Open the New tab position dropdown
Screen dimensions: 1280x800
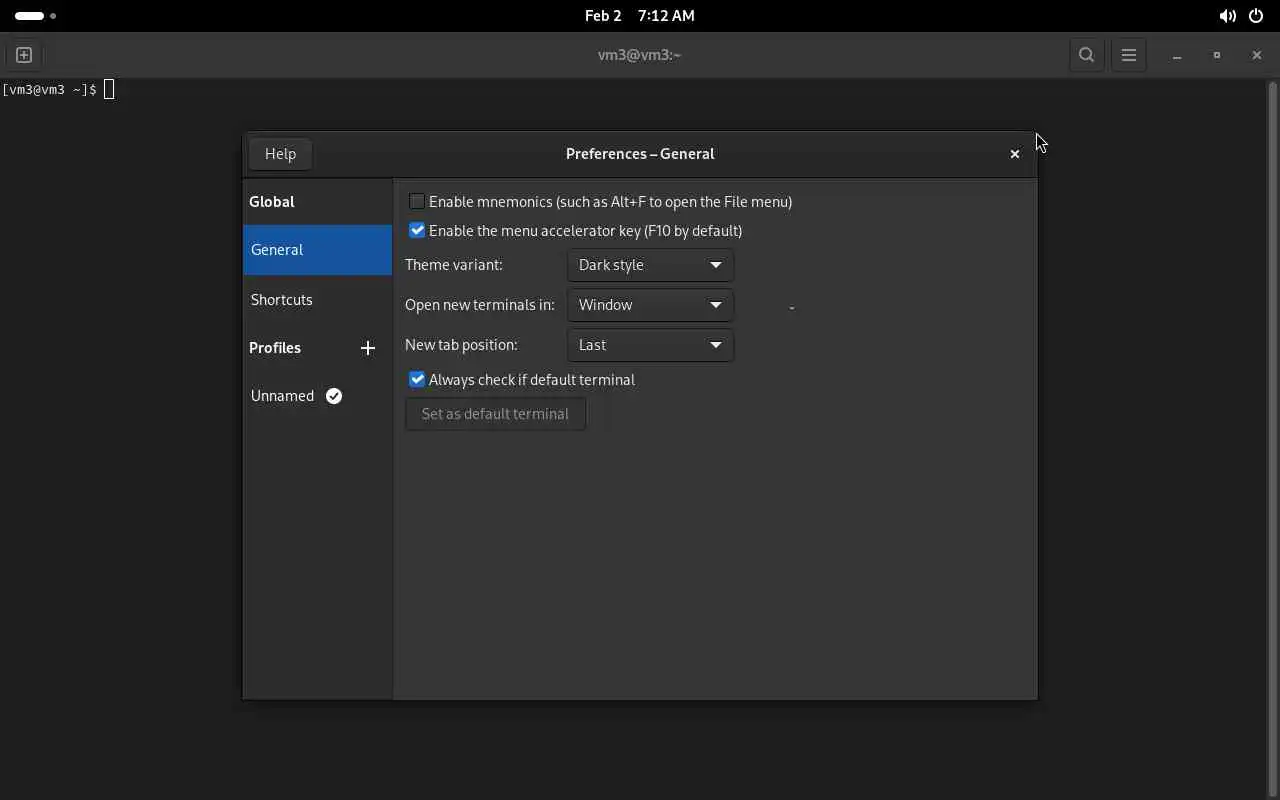650,345
